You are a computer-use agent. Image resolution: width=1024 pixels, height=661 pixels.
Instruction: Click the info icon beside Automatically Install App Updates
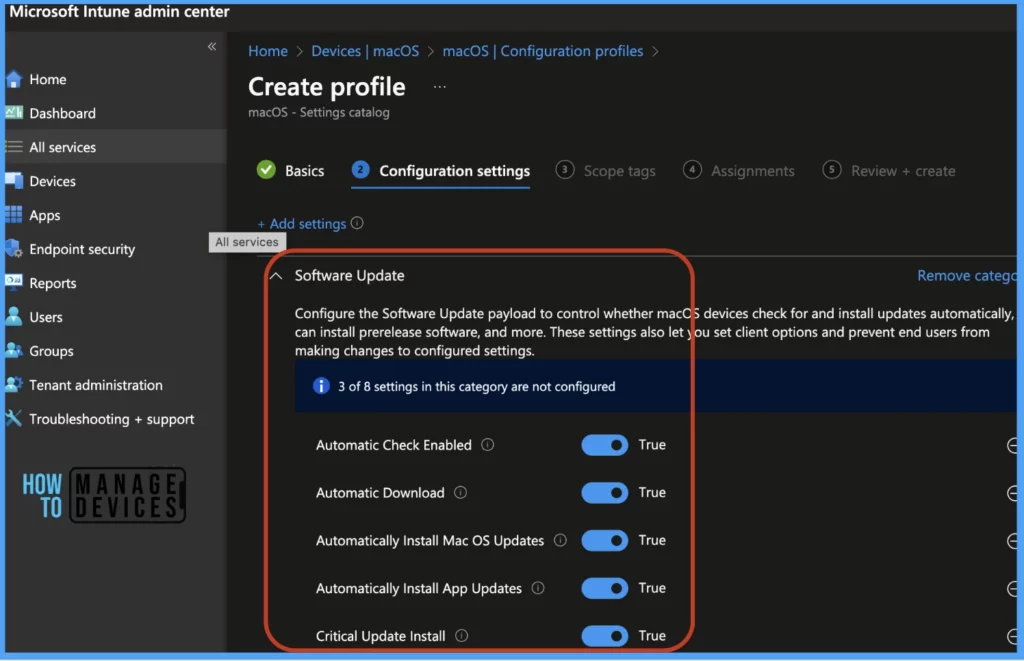(x=537, y=588)
